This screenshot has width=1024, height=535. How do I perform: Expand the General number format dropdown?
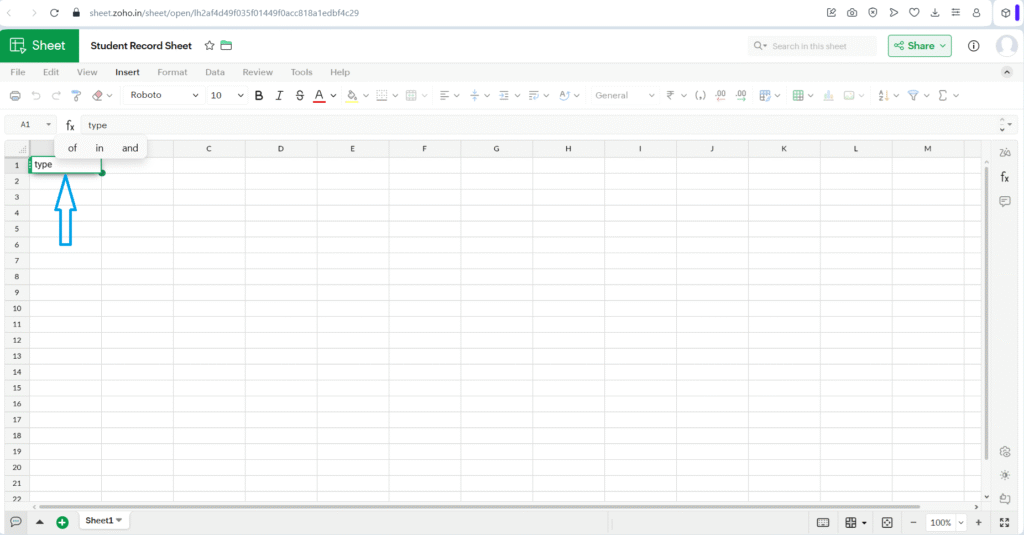(624, 96)
